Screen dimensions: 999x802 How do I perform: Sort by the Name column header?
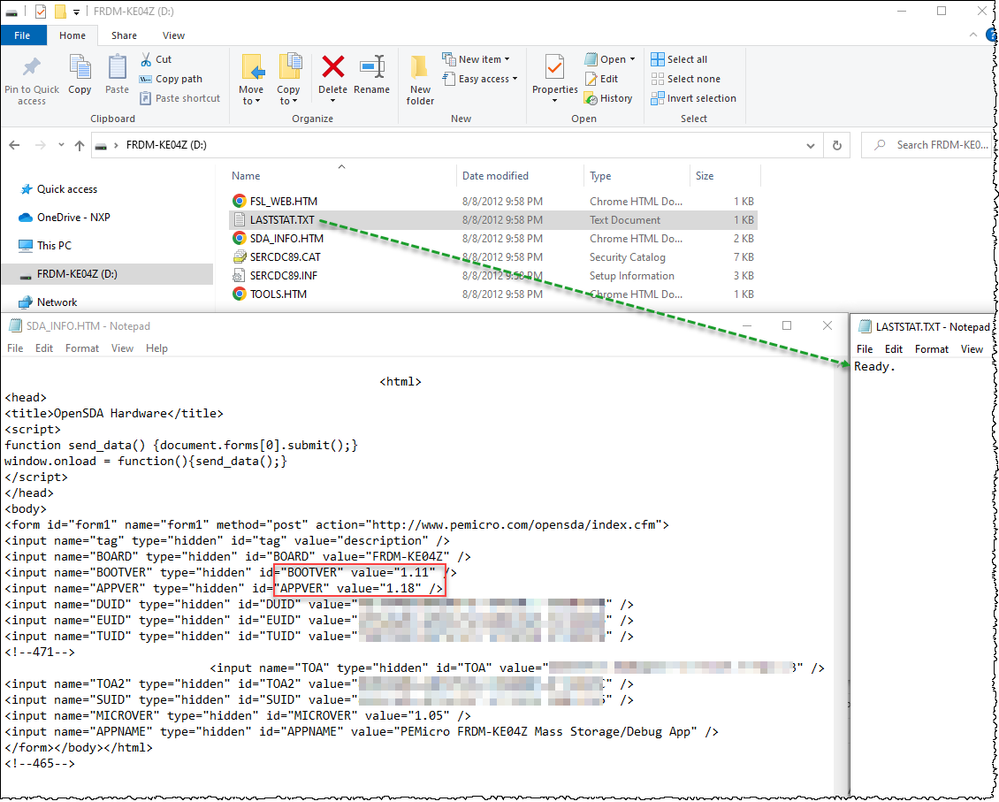(x=246, y=176)
